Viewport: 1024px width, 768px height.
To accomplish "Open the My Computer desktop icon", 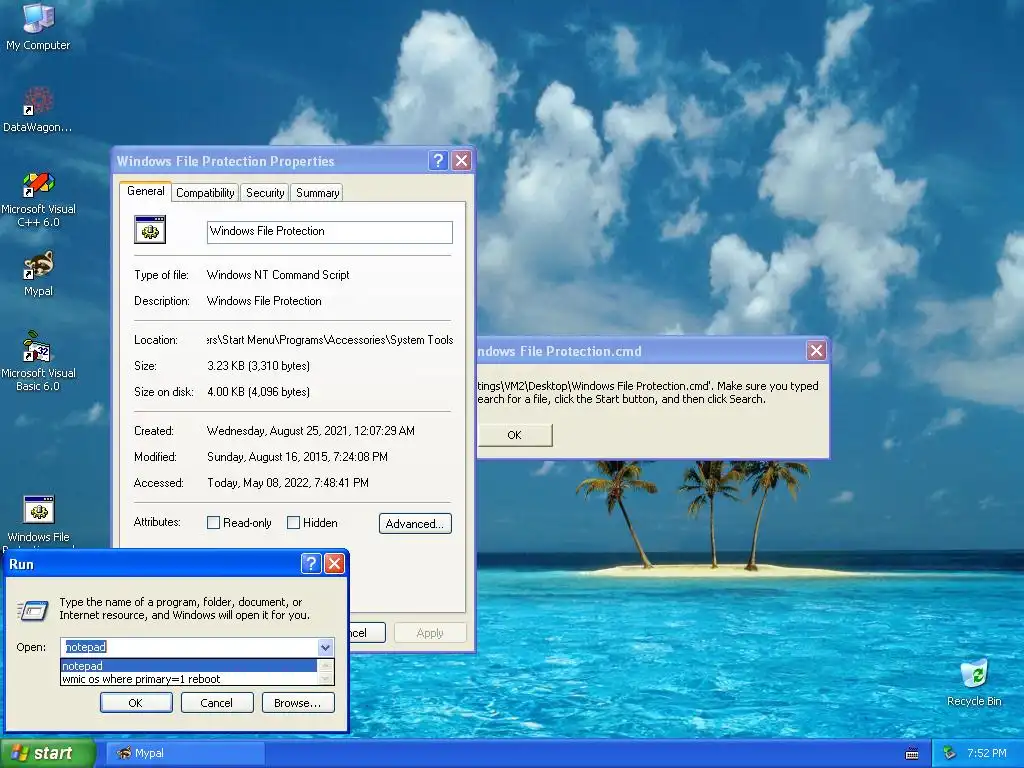I will click(x=38, y=26).
